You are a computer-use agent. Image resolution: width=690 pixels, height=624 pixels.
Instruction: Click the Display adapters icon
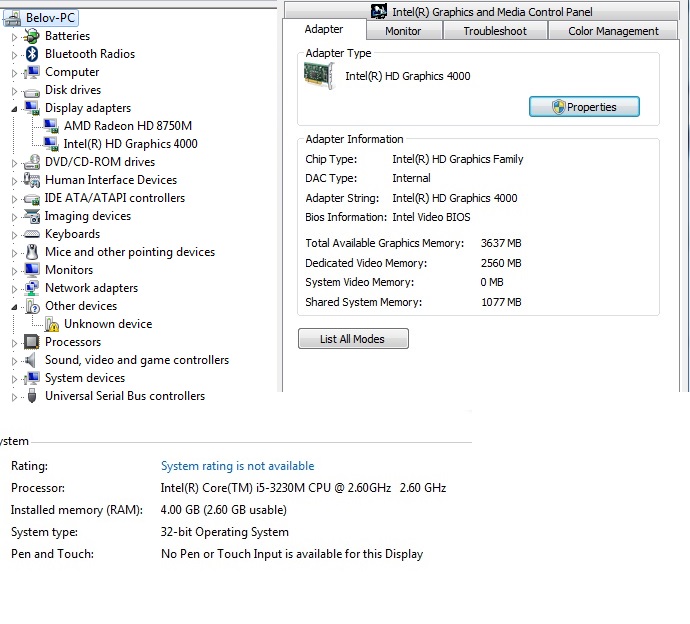coord(32,108)
